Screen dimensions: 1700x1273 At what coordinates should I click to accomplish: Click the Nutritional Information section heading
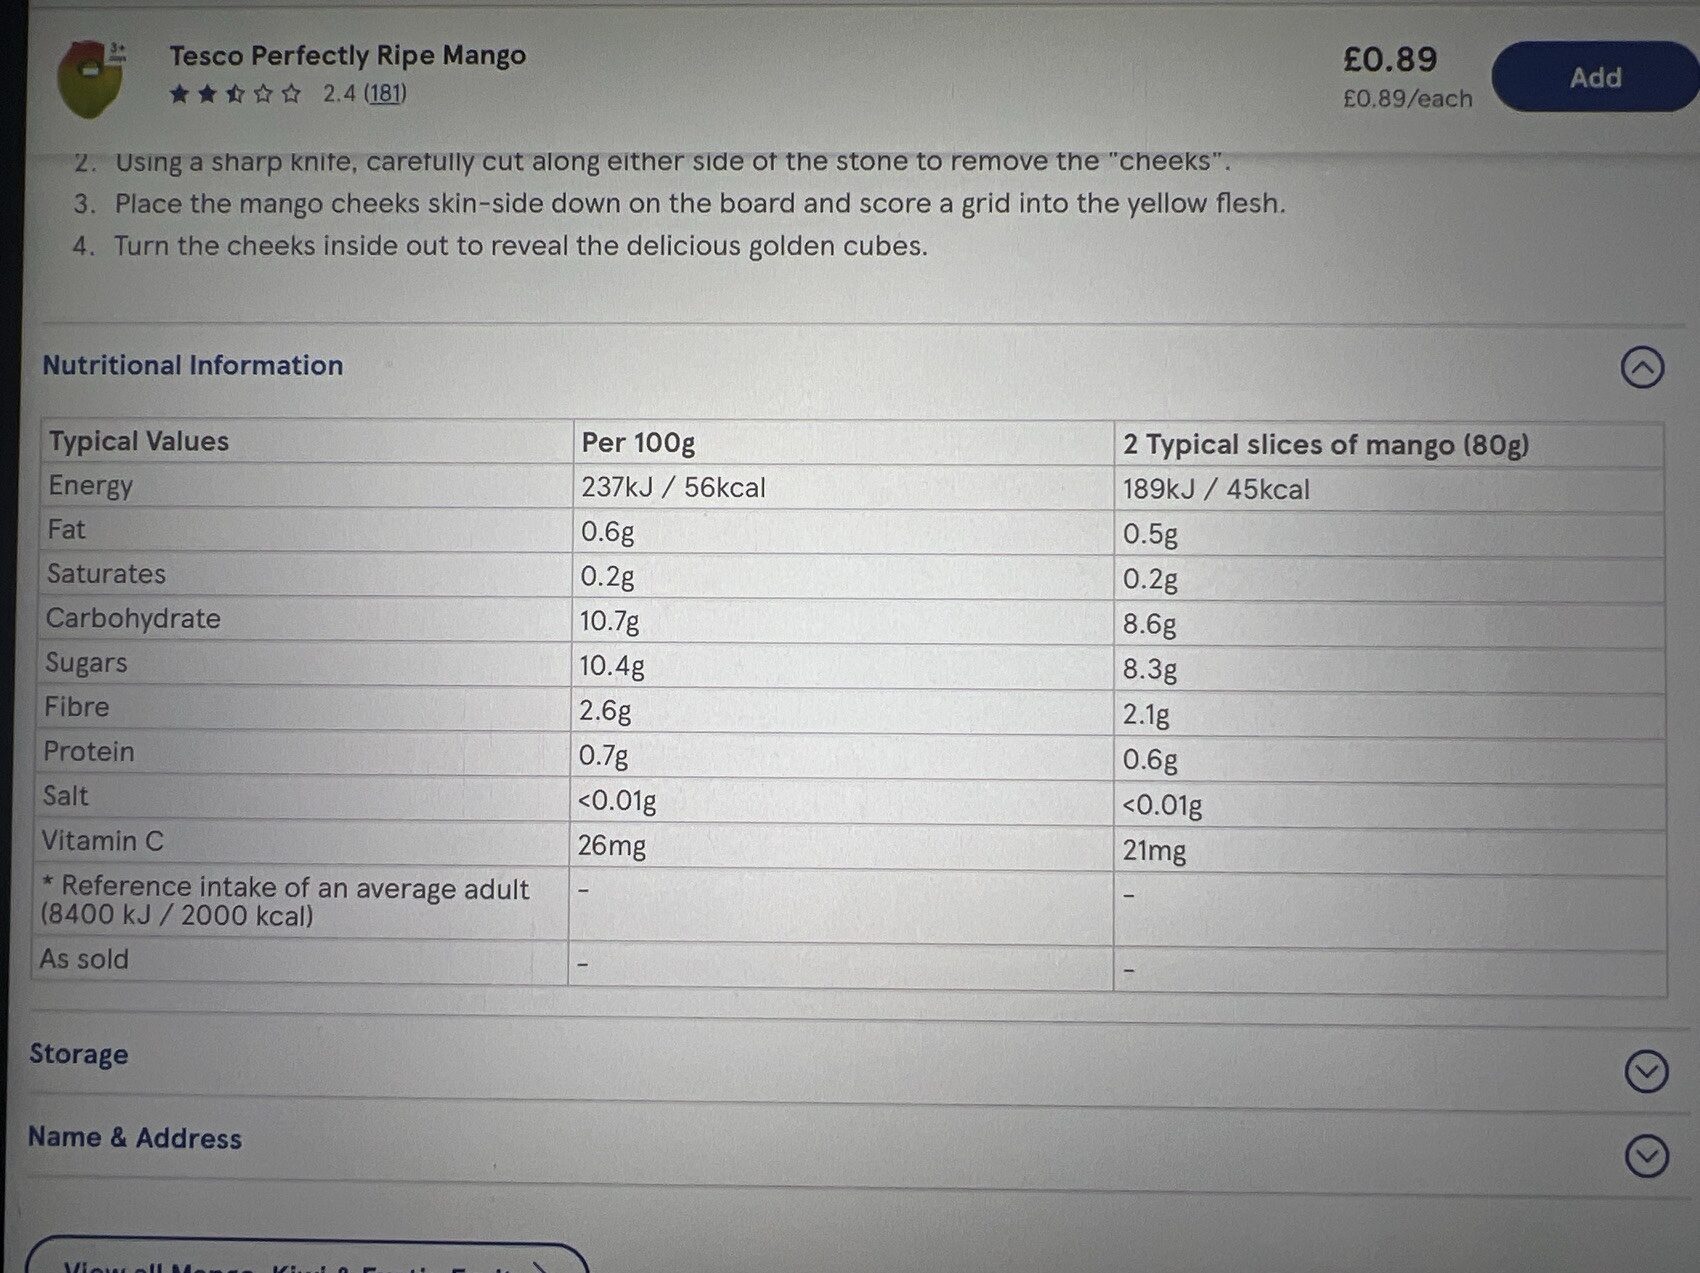click(192, 365)
